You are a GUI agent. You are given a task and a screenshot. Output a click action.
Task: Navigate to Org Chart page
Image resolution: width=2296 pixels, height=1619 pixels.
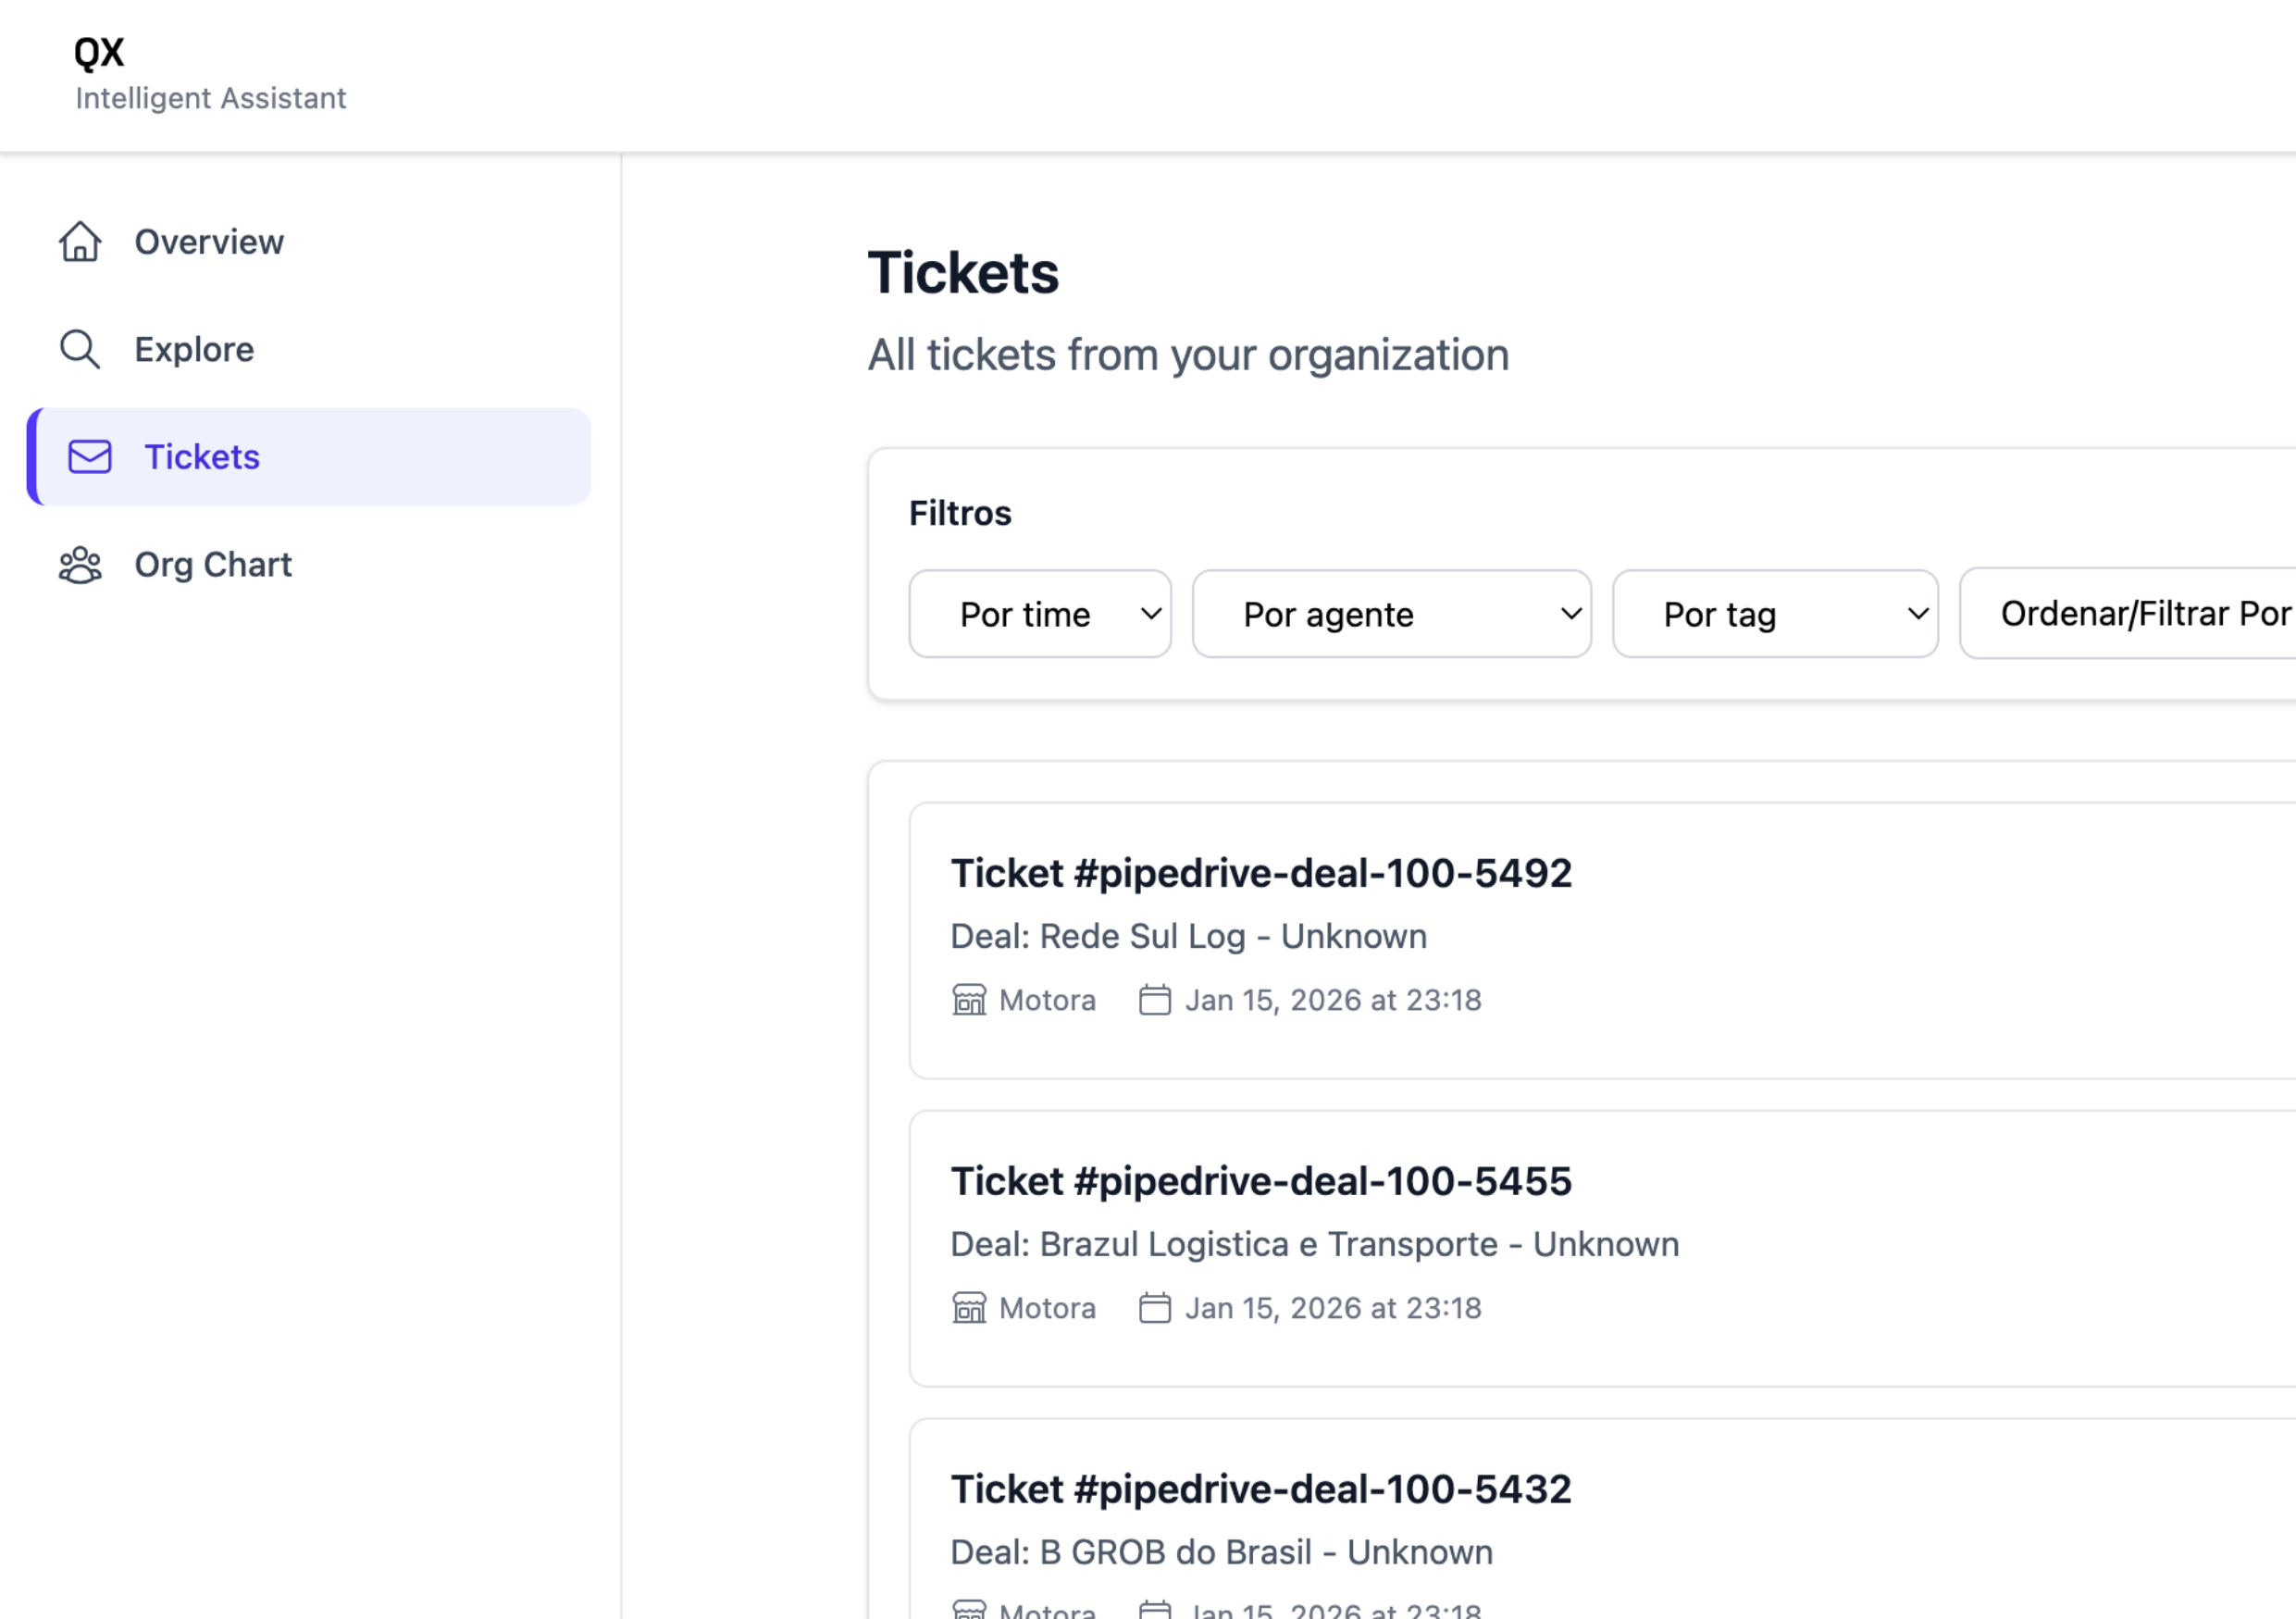pos(213,565)
